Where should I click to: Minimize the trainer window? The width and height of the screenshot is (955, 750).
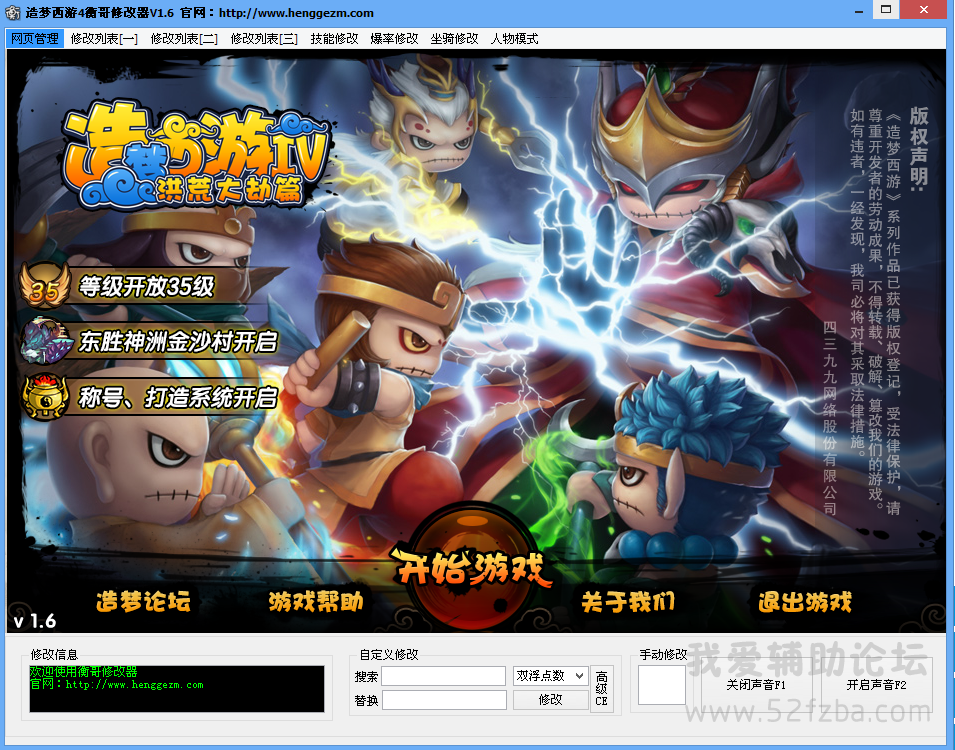pos(859,11)
